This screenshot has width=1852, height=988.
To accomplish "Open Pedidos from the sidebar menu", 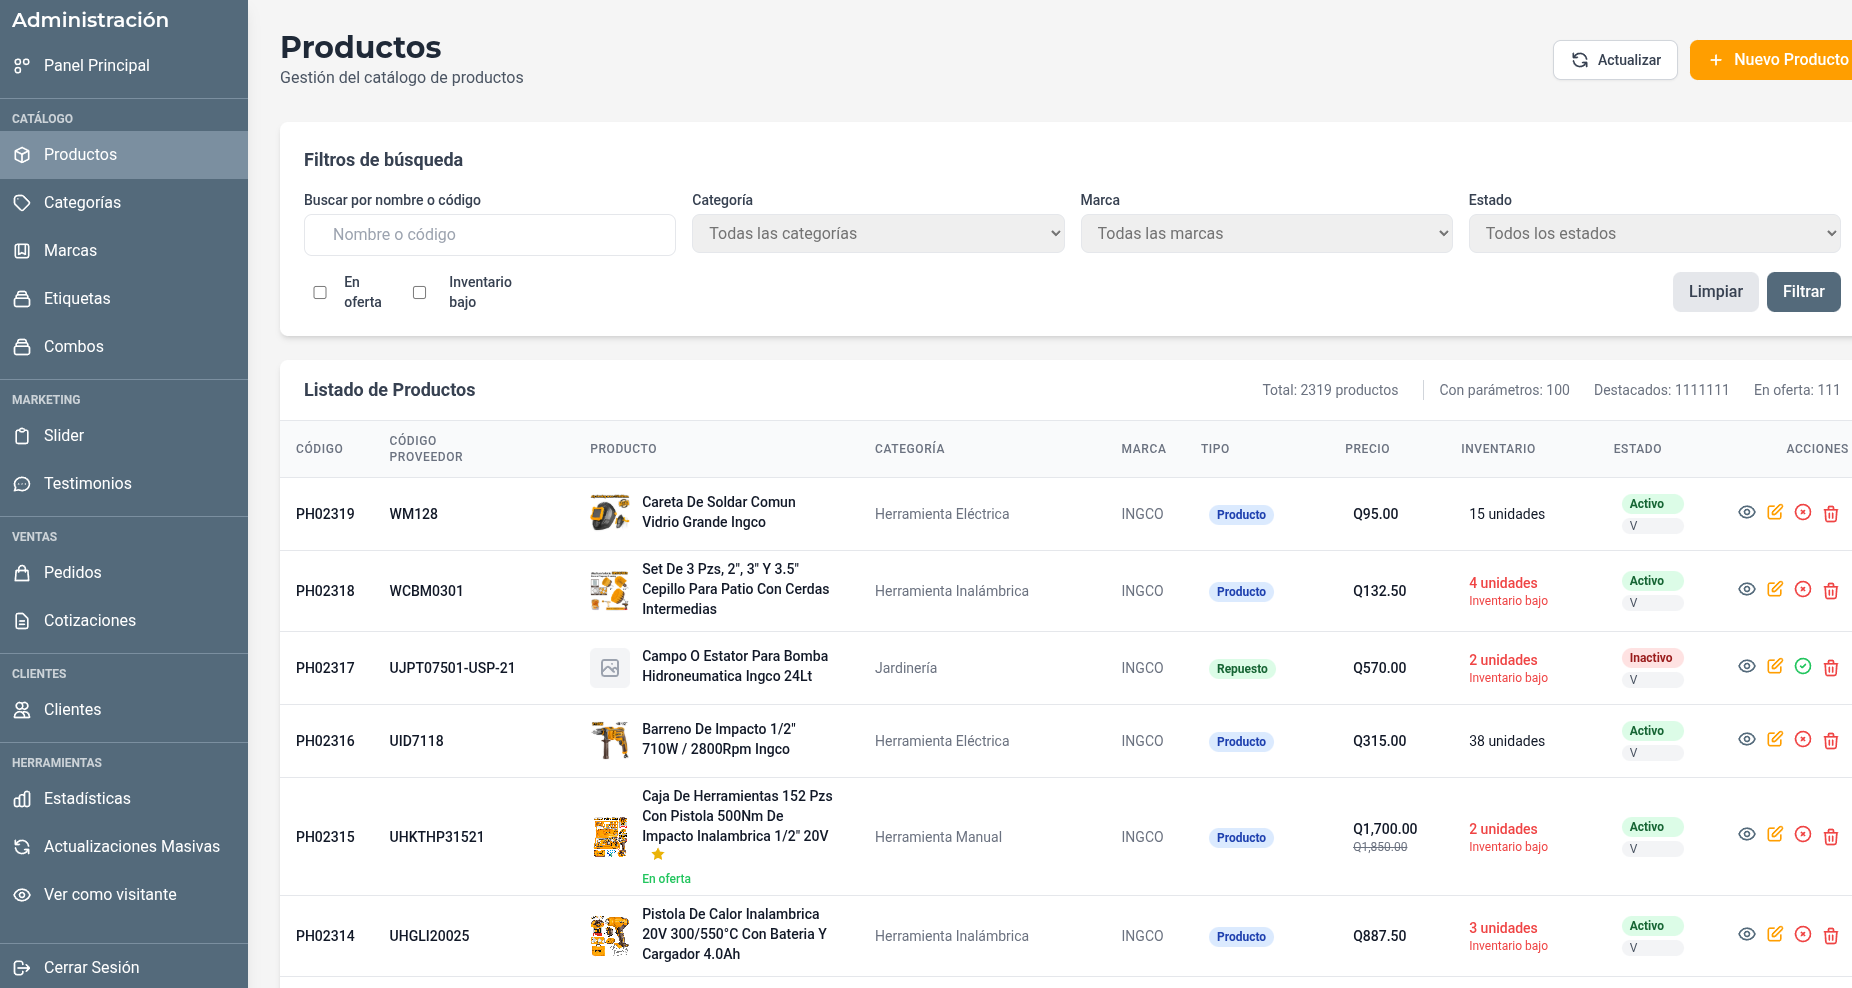I will click(x=72, y=573).
